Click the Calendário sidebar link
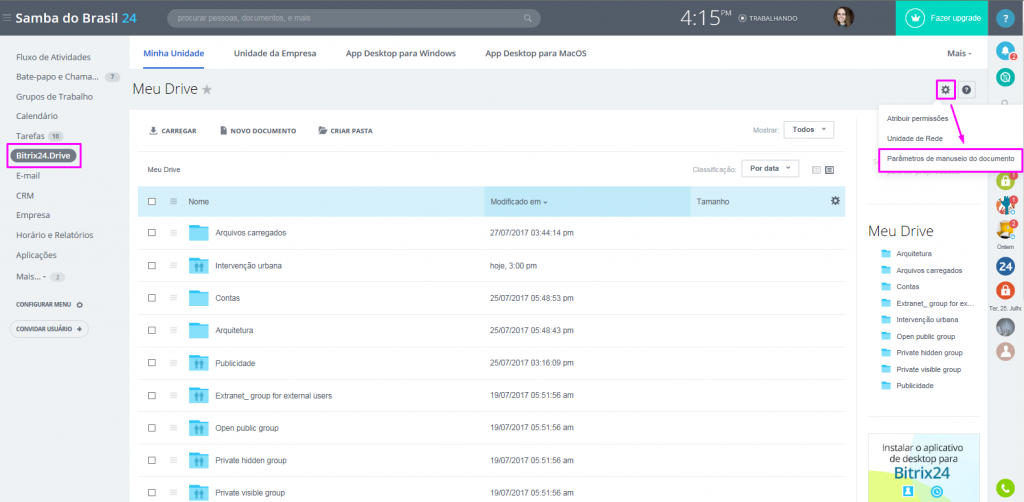This screenshot has width=1024, height=502. [37, 116]
